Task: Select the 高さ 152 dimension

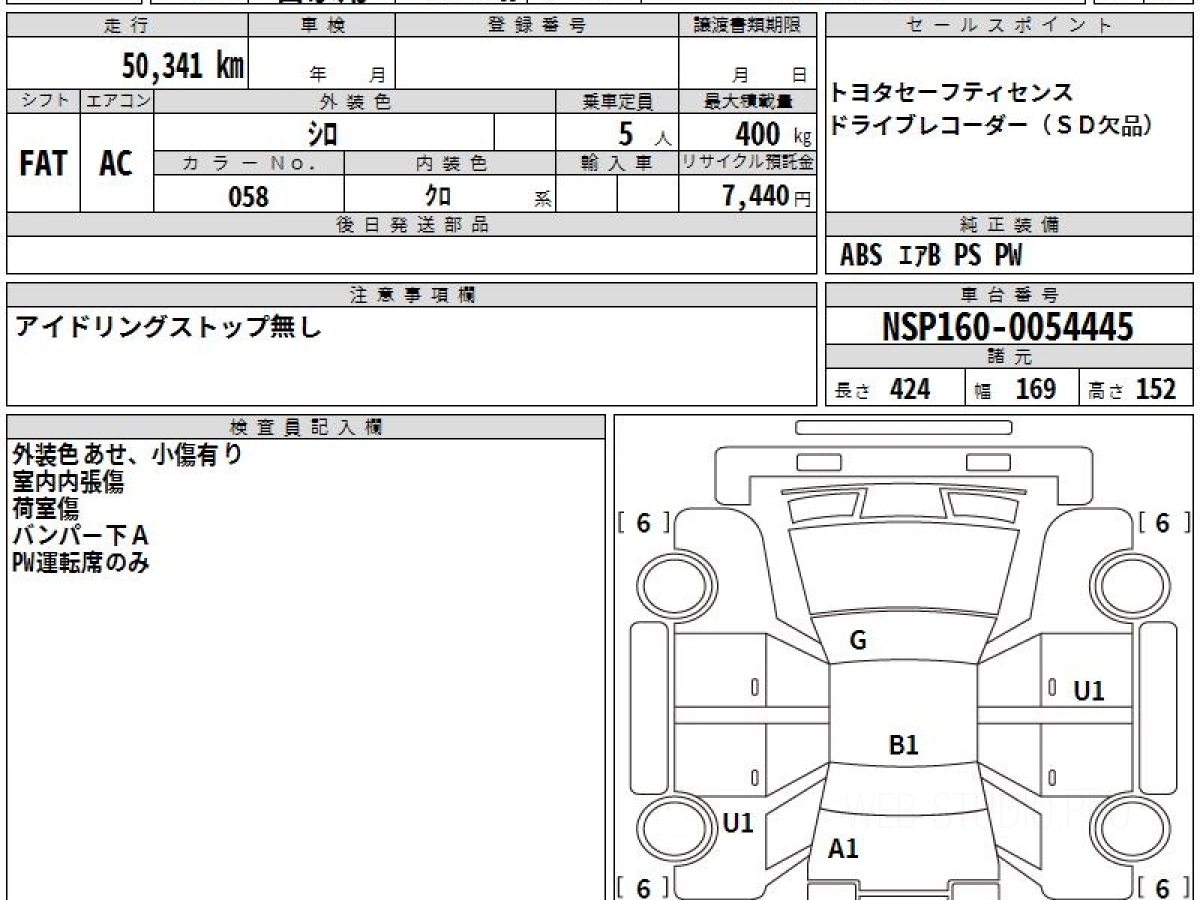Action: [1132, 389]
